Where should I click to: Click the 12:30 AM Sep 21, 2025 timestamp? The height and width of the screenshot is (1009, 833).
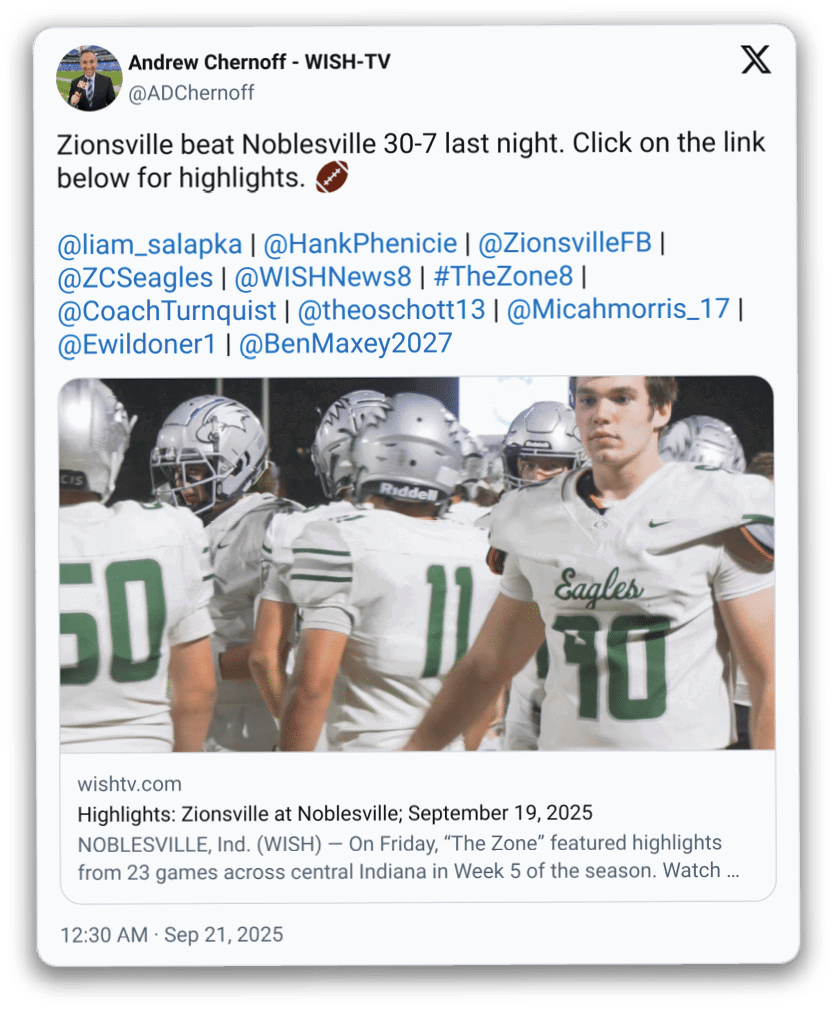[171, 935]
